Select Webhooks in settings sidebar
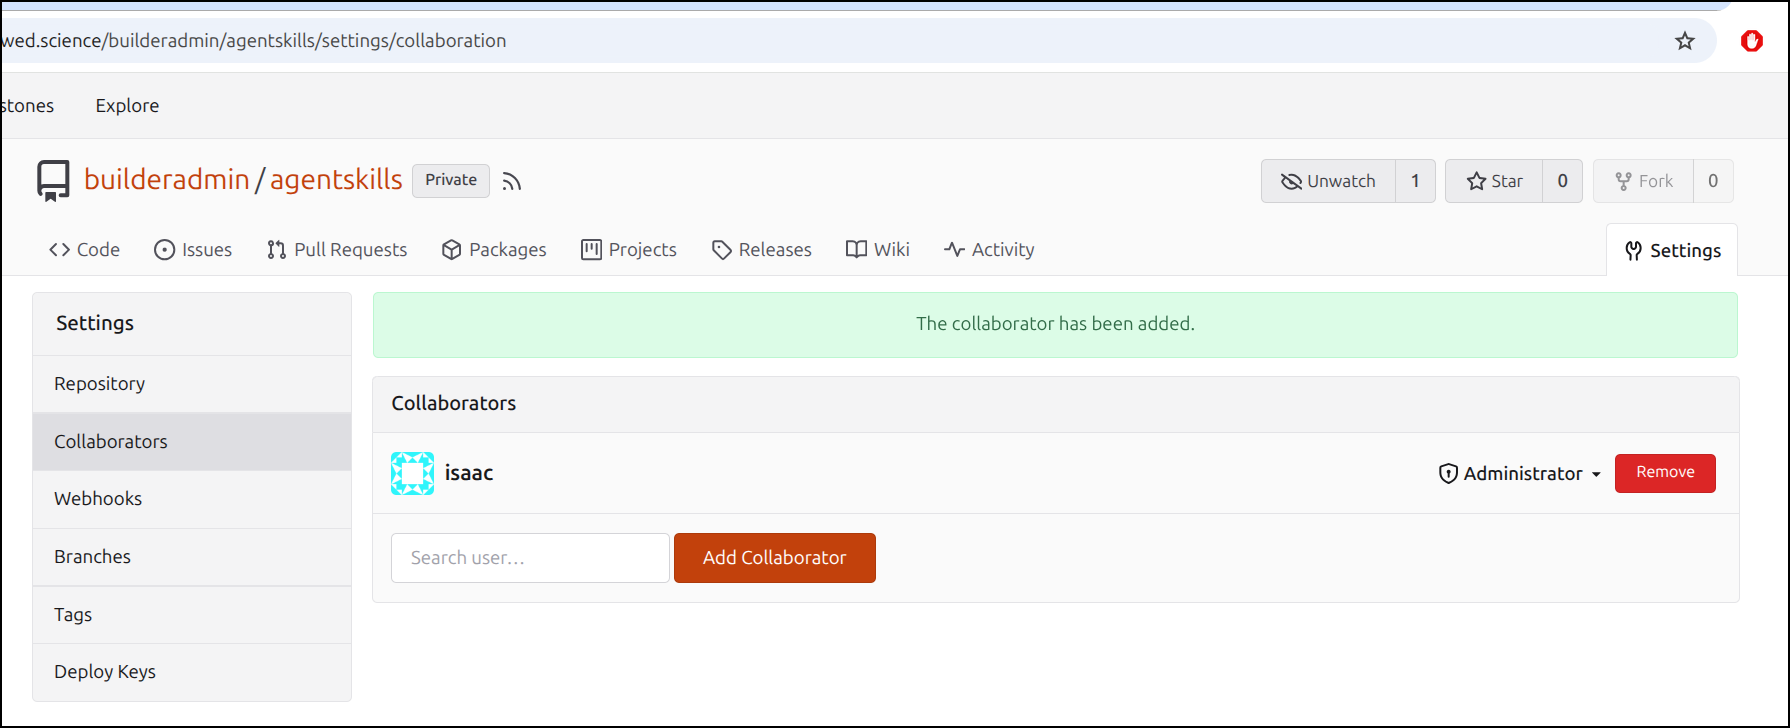This screenshot has width=1790, height=728. pyautogui.click(x=98, y=499)
